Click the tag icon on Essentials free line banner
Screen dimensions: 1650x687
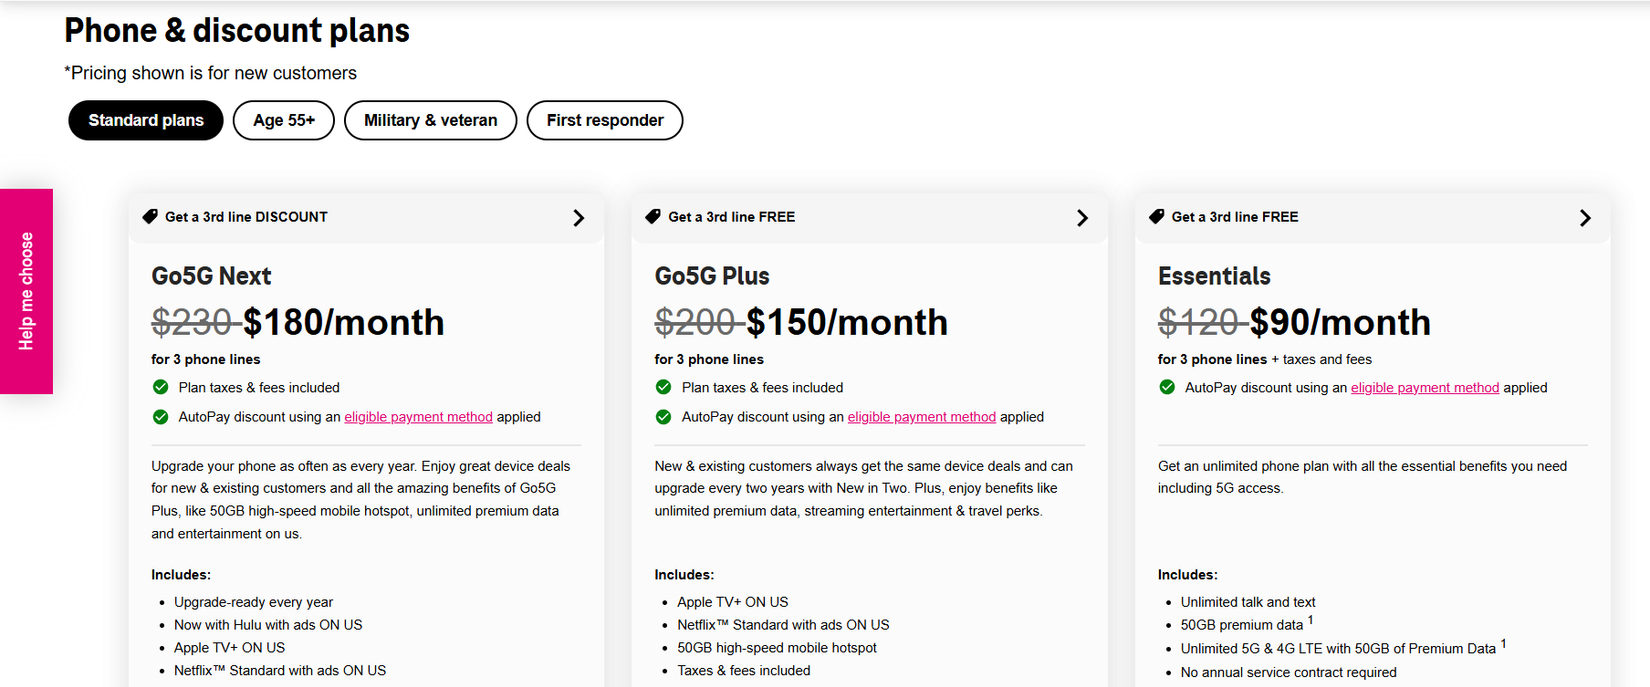1158,216
